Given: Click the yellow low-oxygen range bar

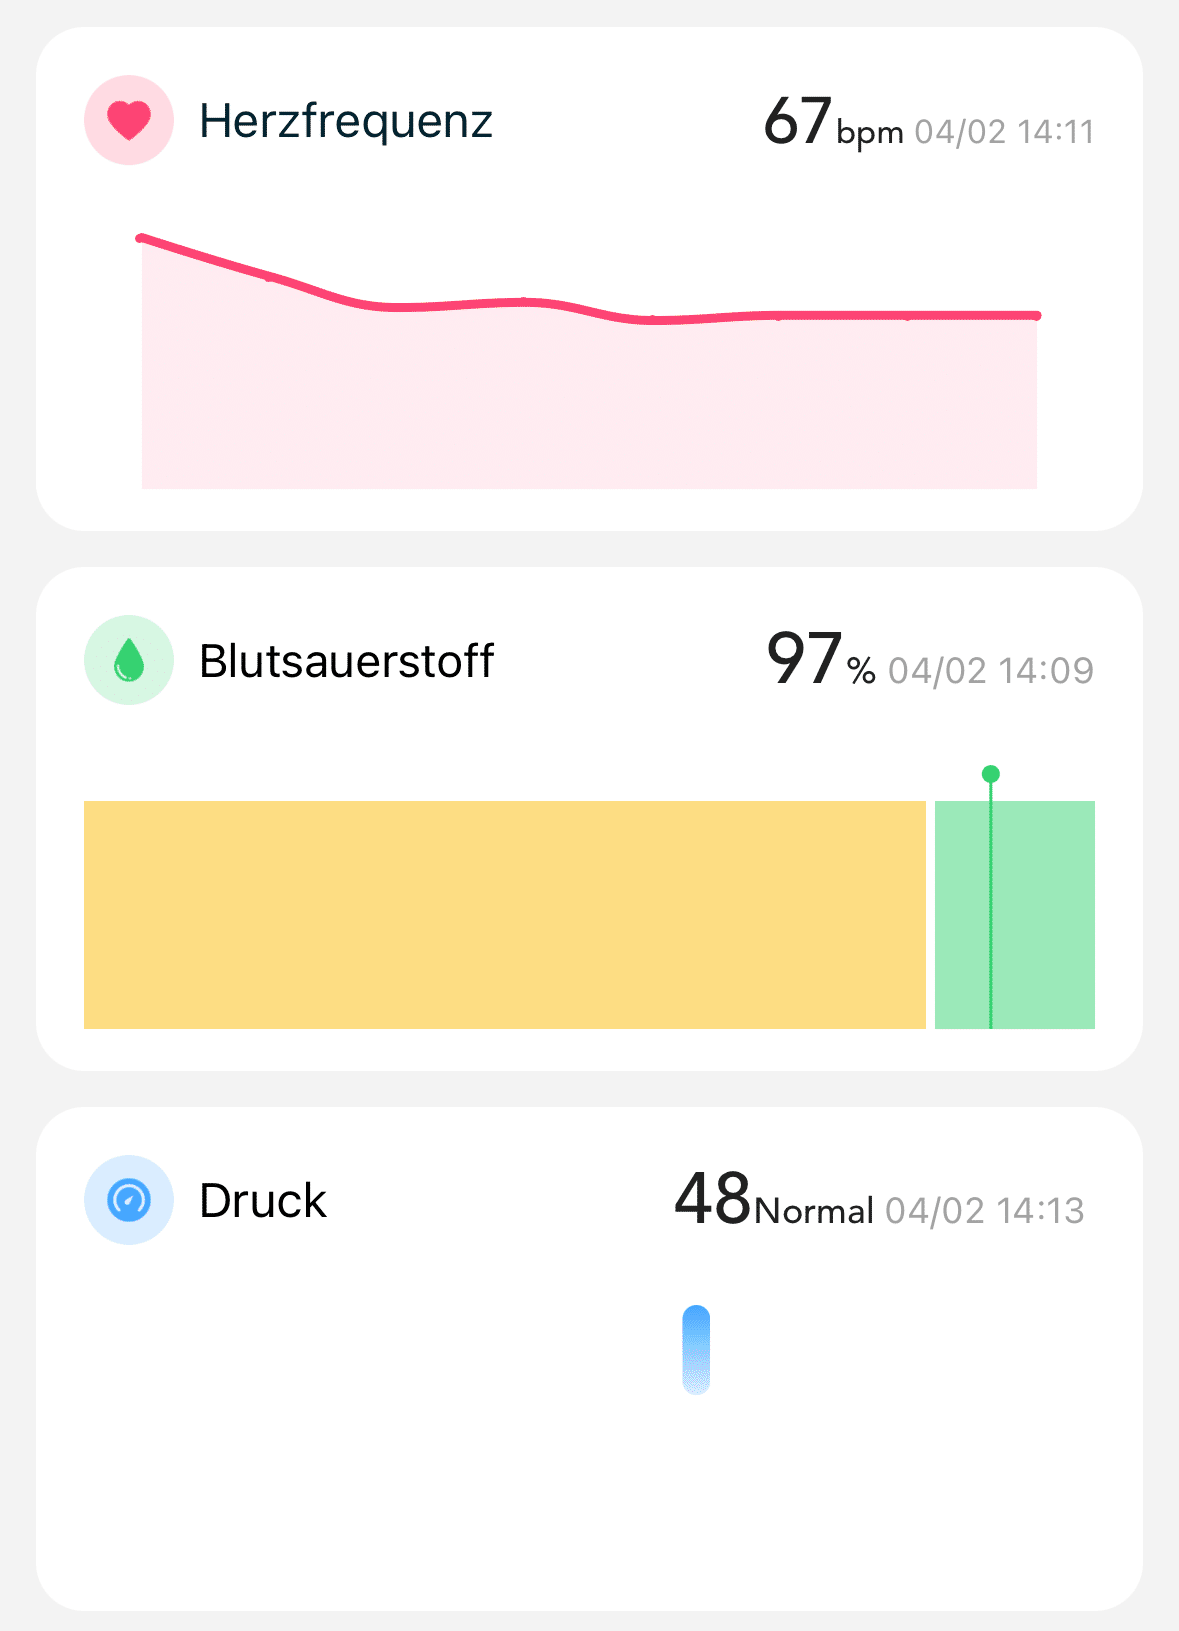Looking at the screenshot, I should [505, 915].
